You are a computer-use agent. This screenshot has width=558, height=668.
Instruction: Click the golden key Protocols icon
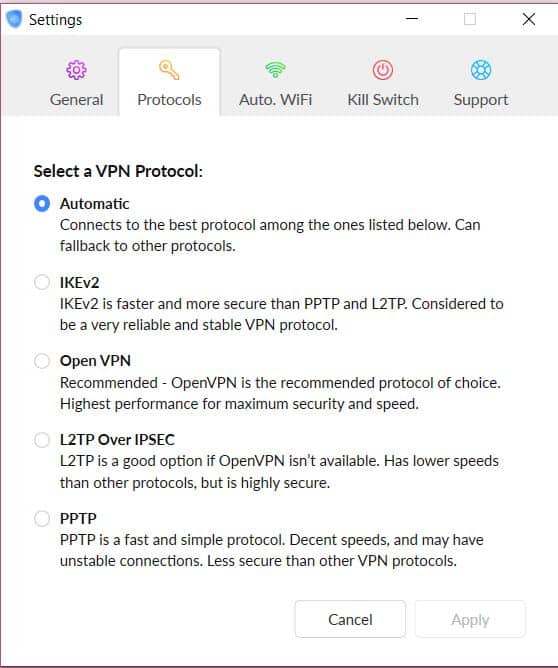coord(169,70)
